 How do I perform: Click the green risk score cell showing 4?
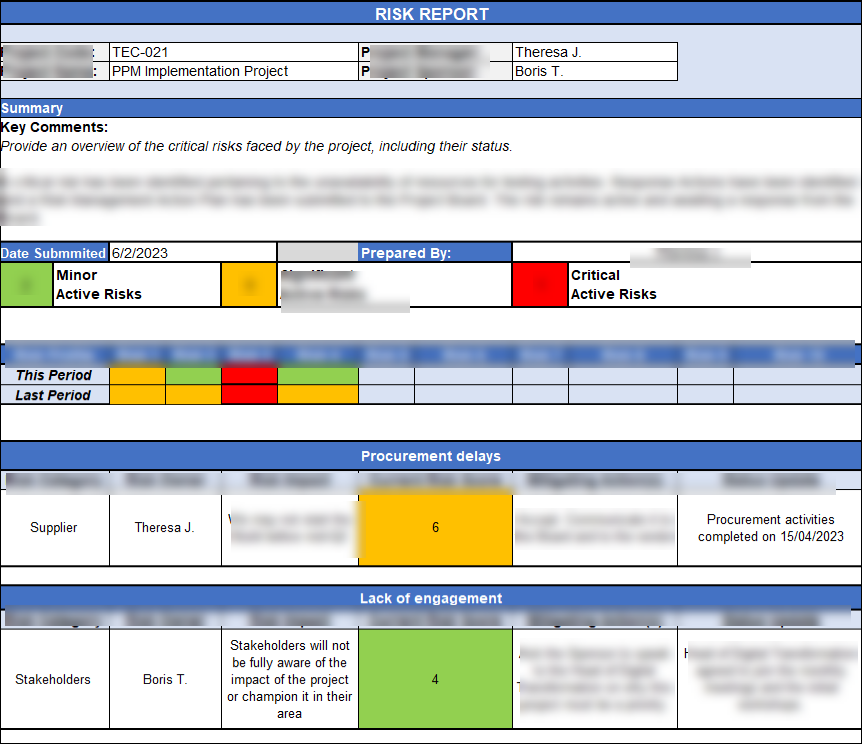(x=435, y=678)
